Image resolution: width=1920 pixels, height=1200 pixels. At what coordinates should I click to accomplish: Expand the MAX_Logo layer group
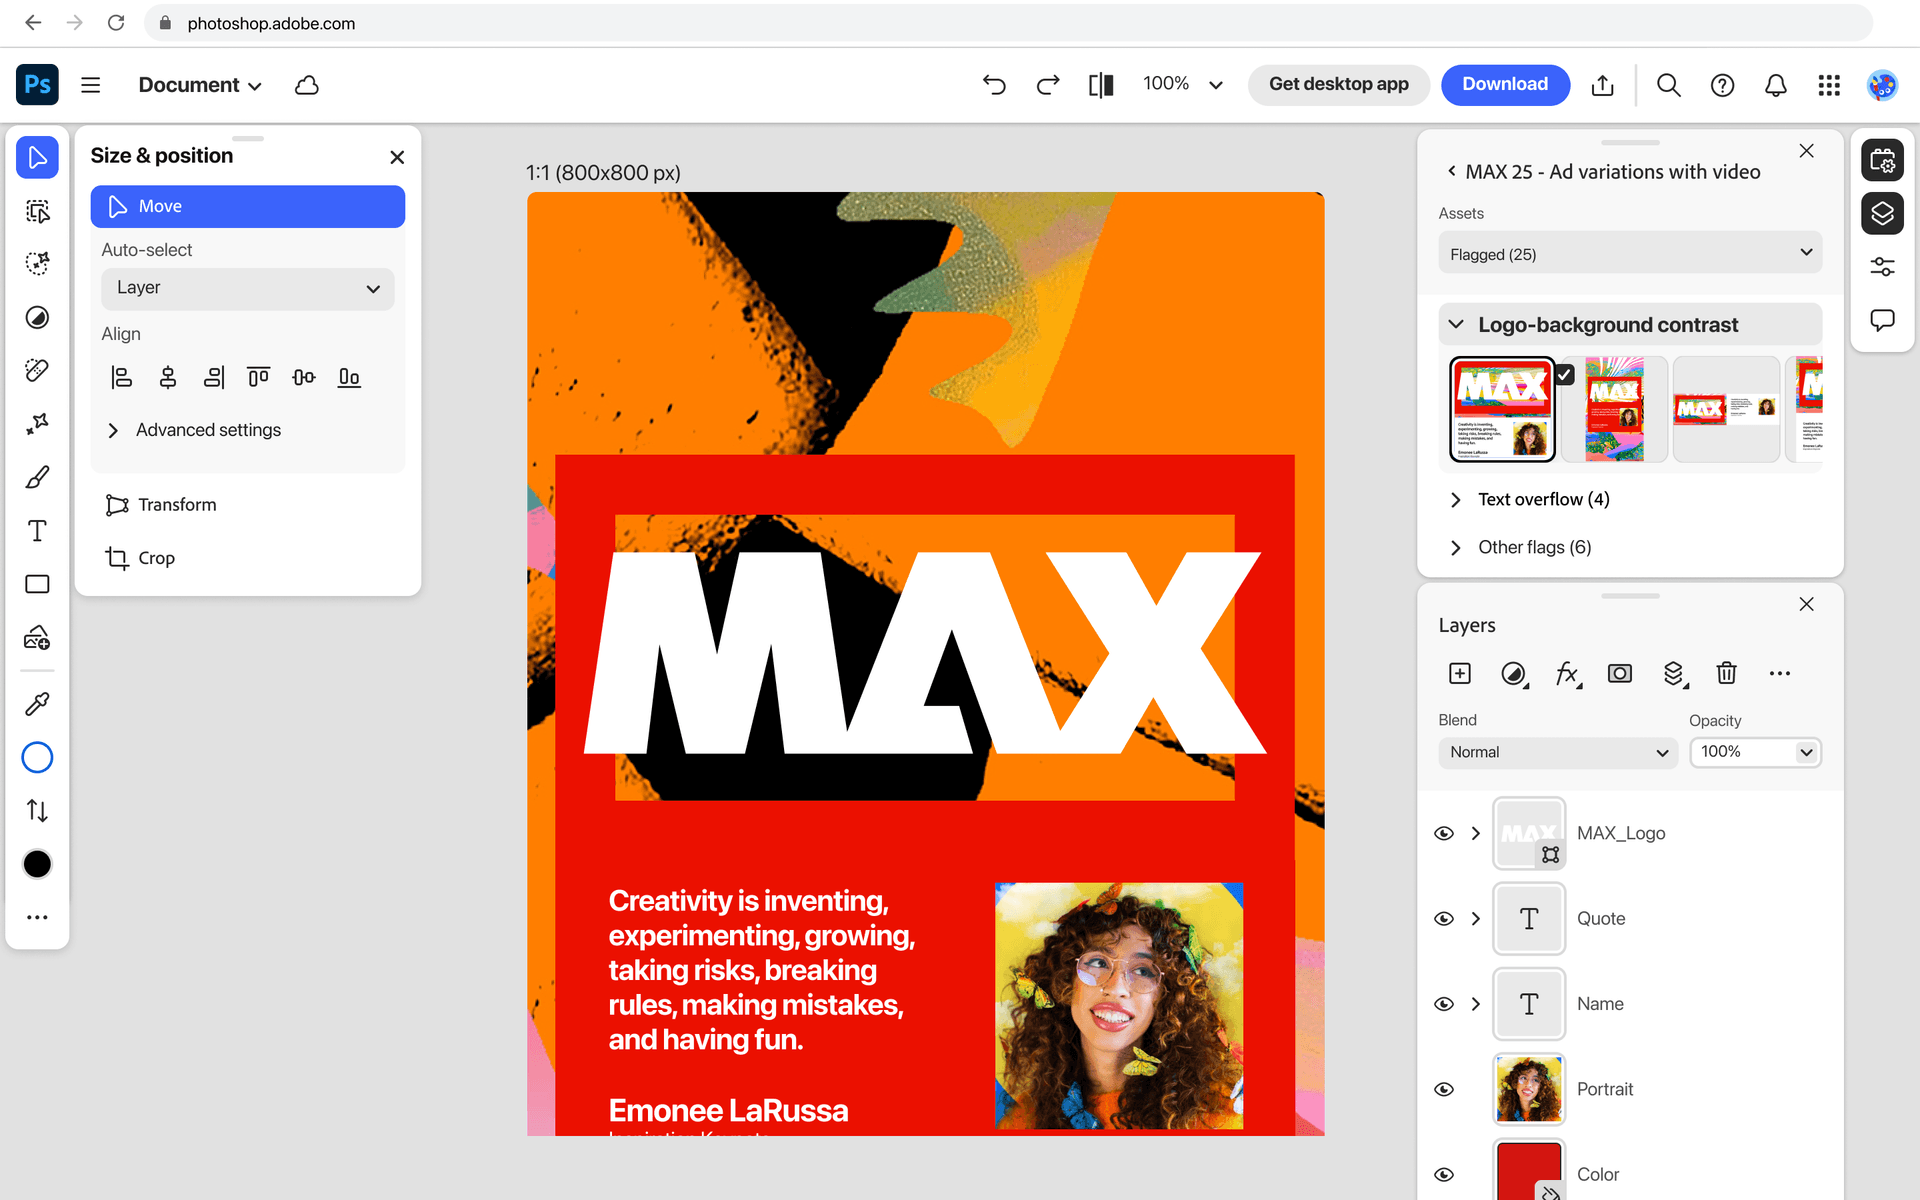pyautogui.click(x=1476, y=833)
